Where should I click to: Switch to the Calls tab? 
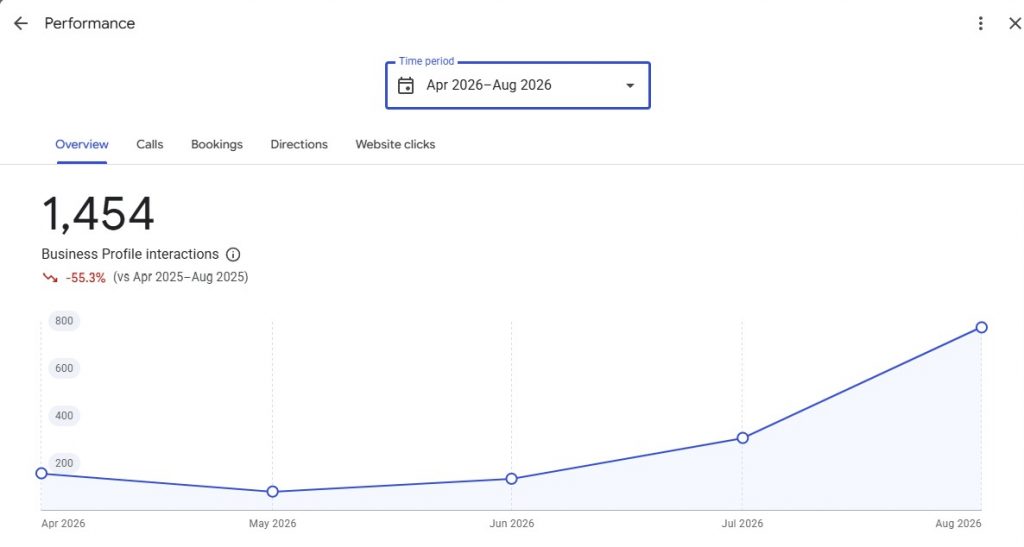150,144
